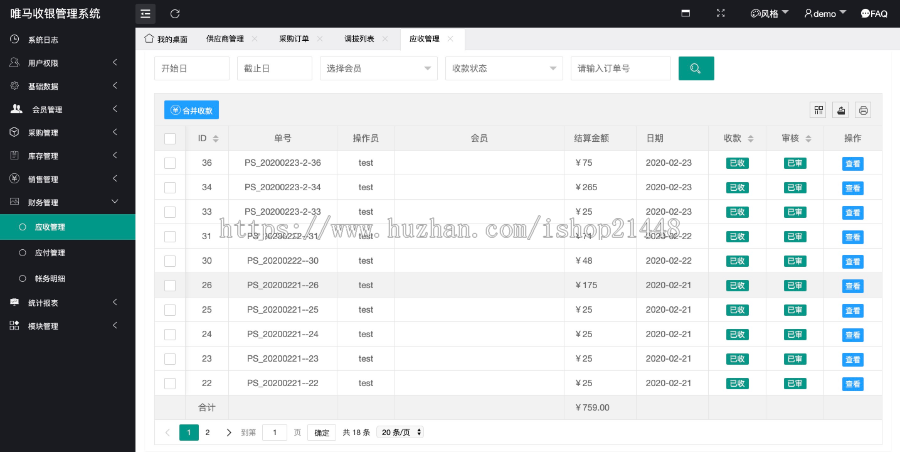Viewport: 900px width, 452px height.
Task: Open the 风格 style menu
Action: tap(770, 14)
